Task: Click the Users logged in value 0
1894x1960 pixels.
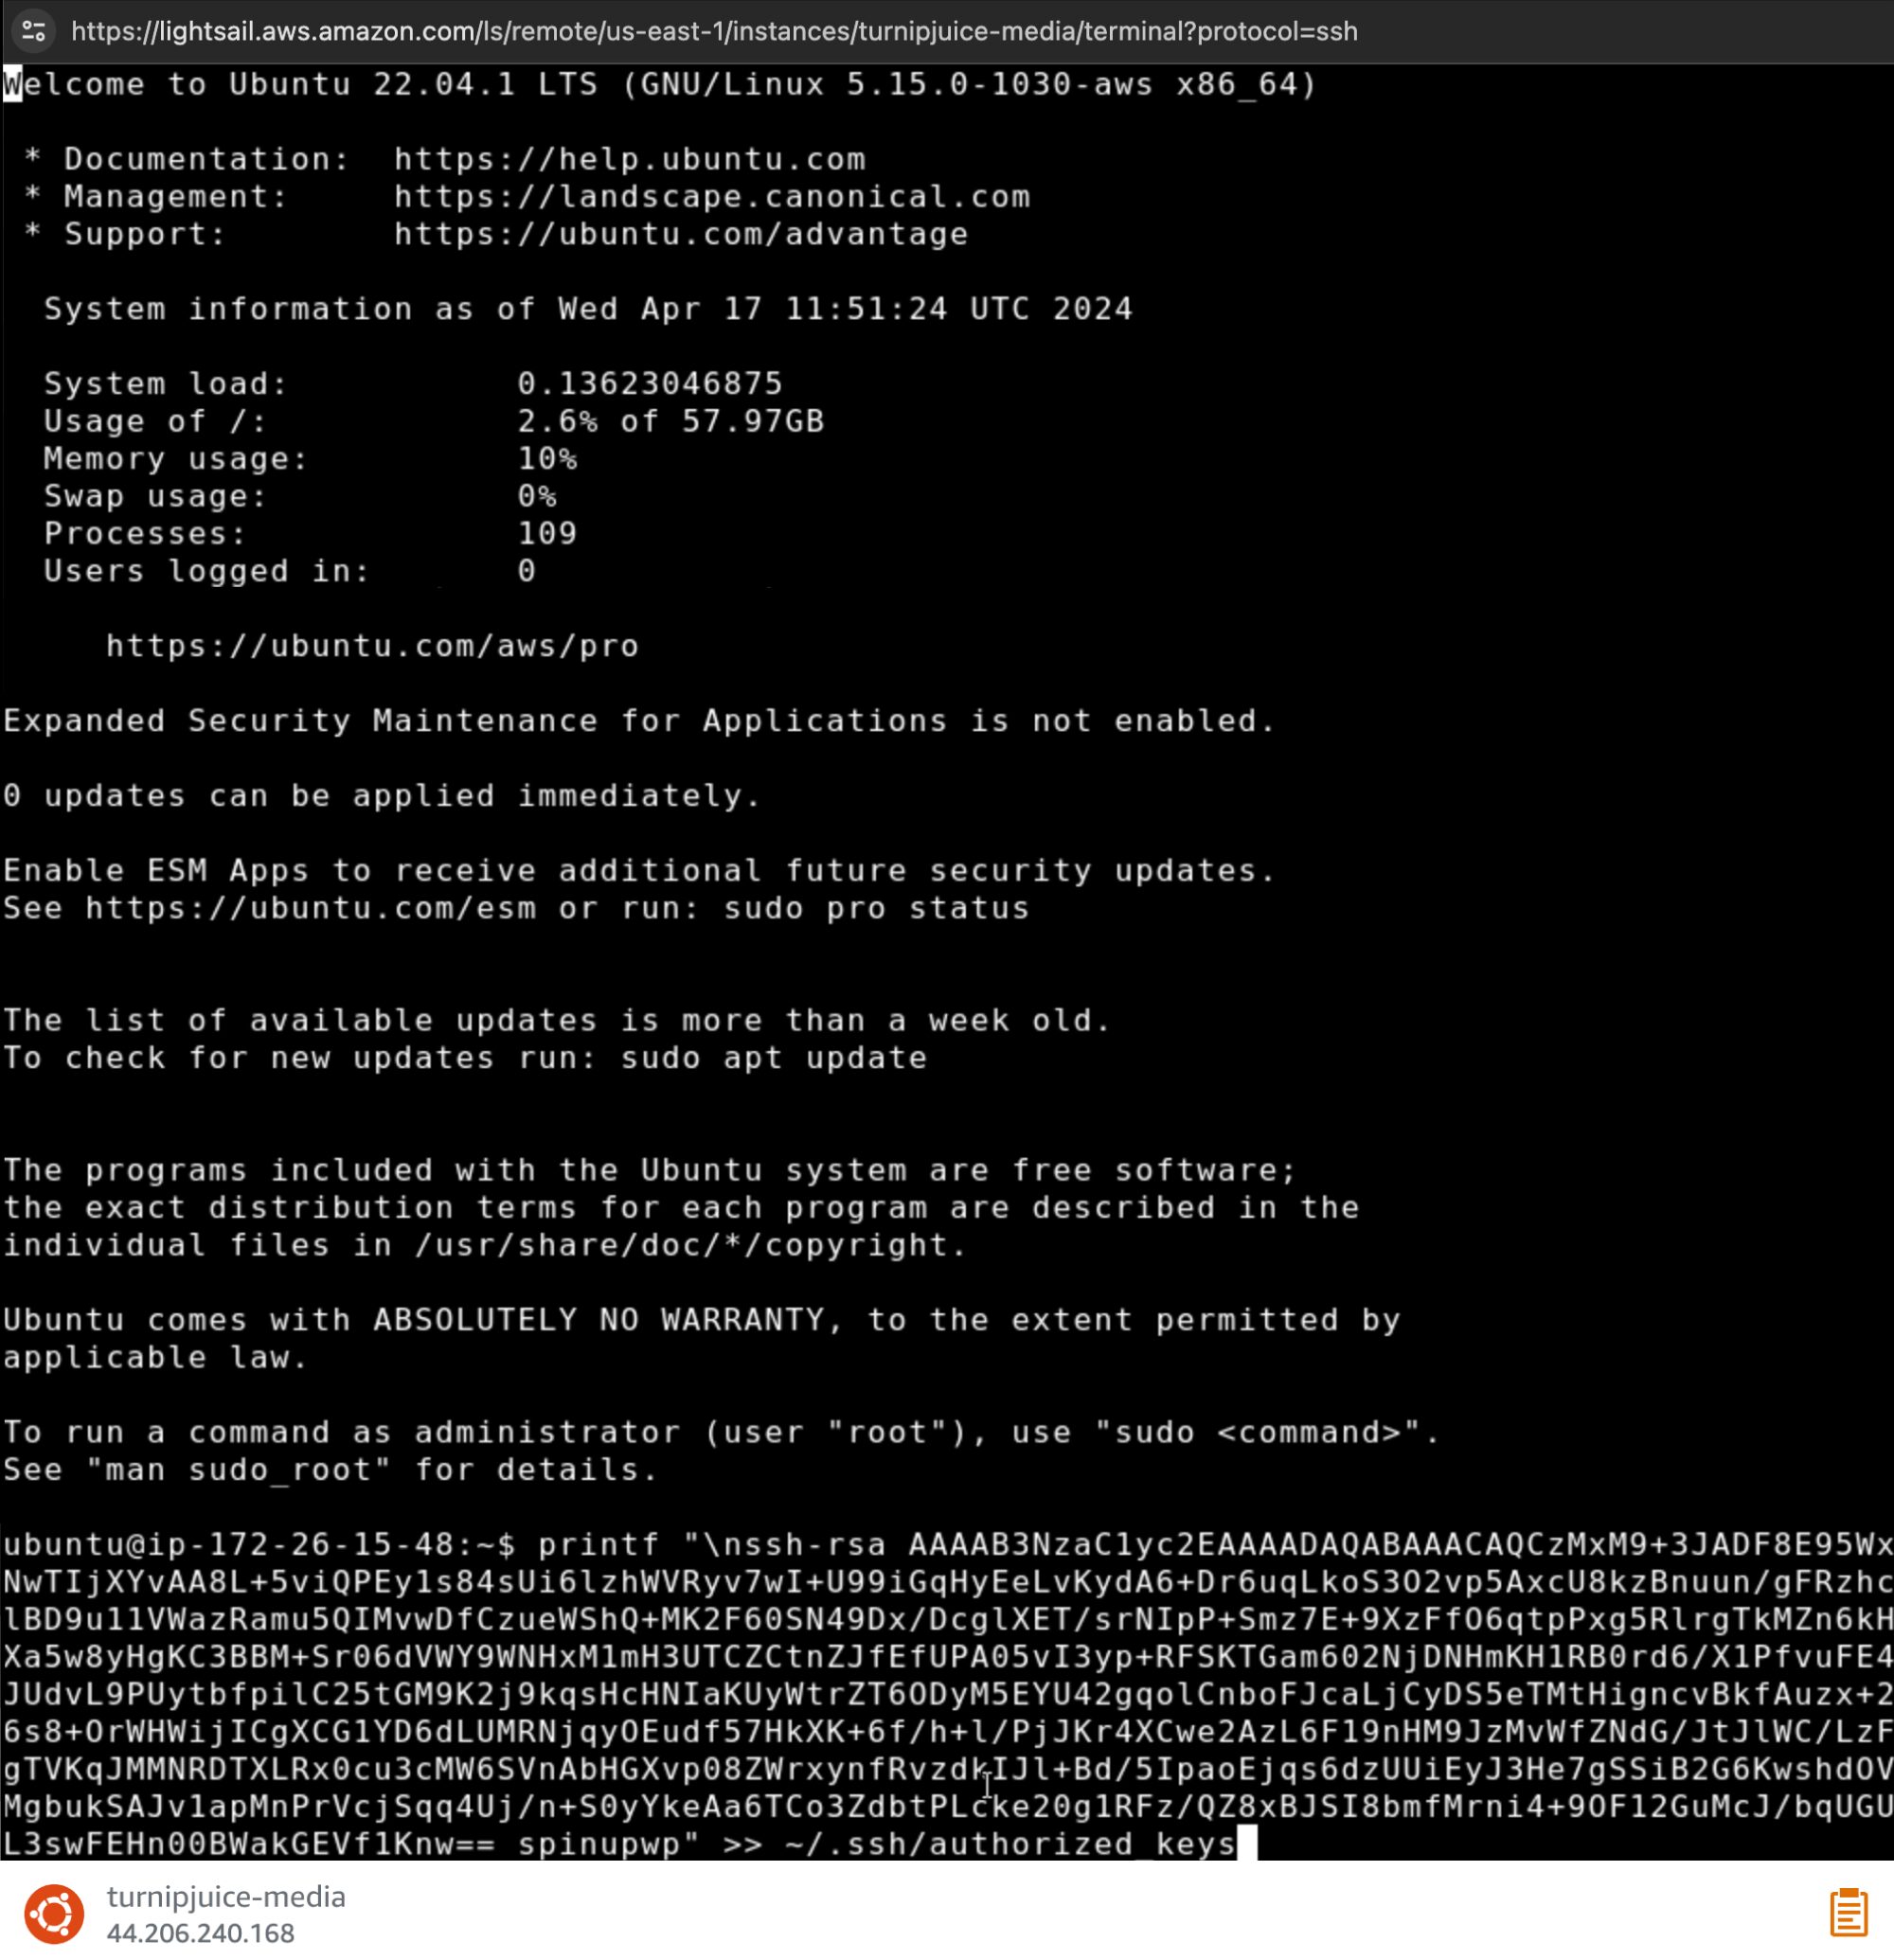Action: [526, 571]
